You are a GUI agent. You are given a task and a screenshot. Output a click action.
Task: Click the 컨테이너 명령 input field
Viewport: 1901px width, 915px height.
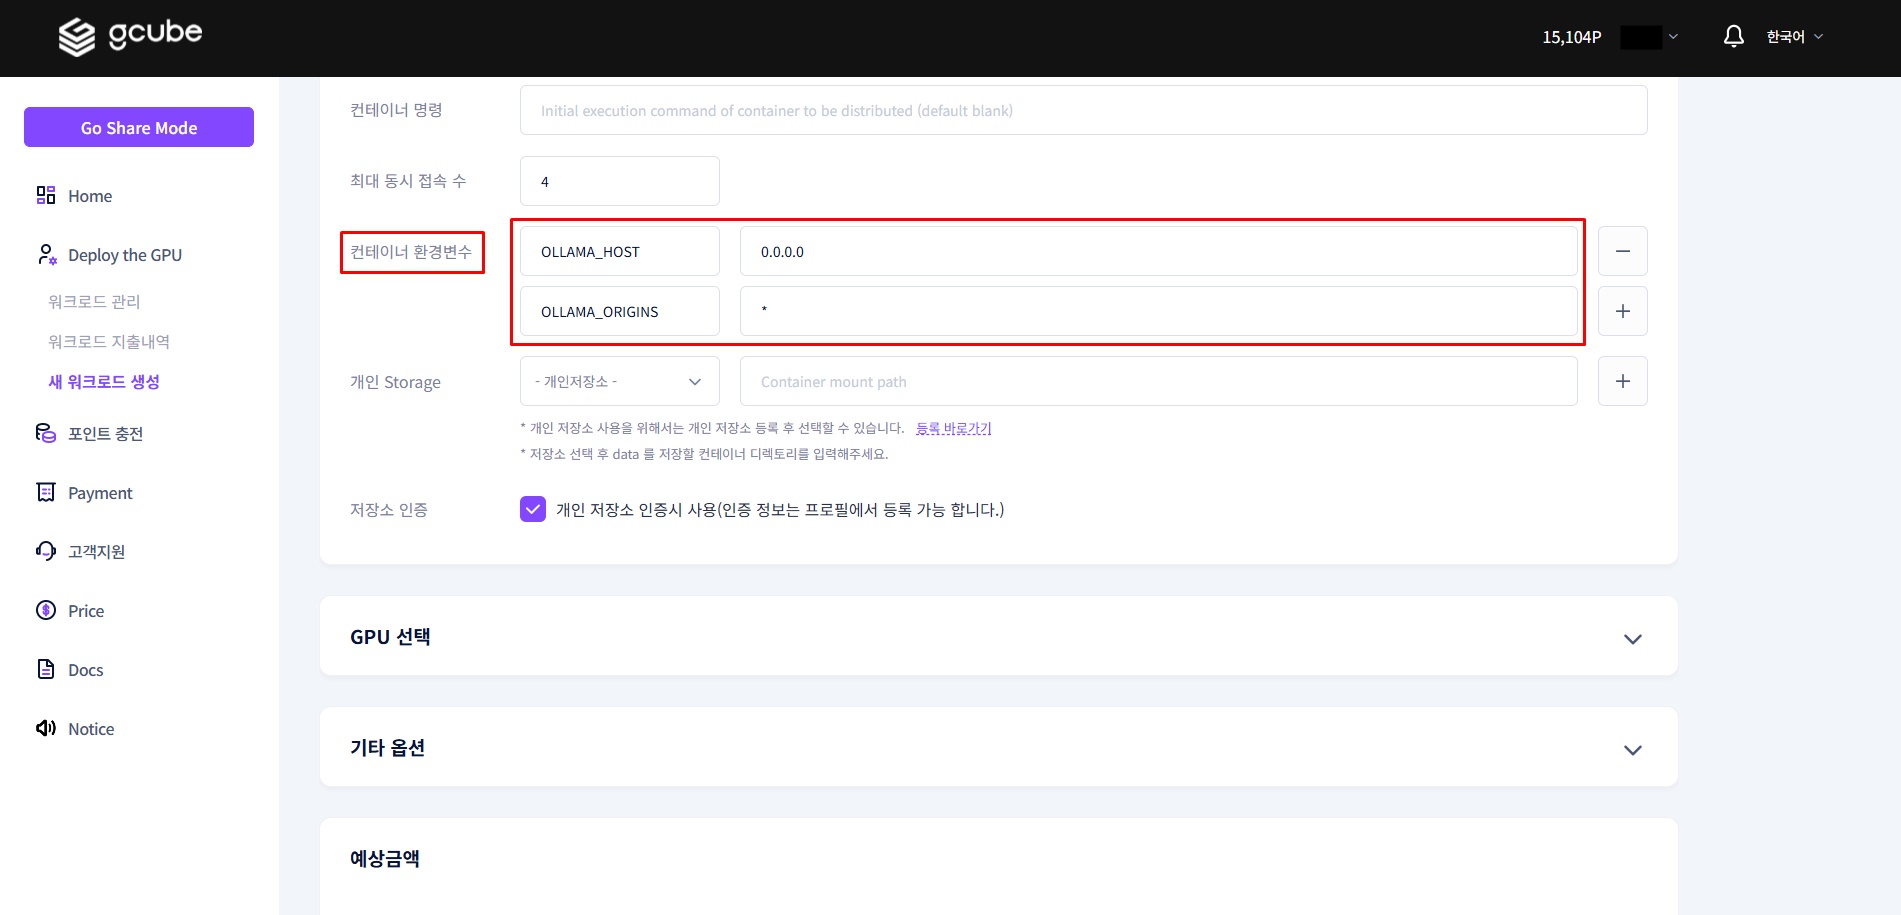(x=1084, y=110)
